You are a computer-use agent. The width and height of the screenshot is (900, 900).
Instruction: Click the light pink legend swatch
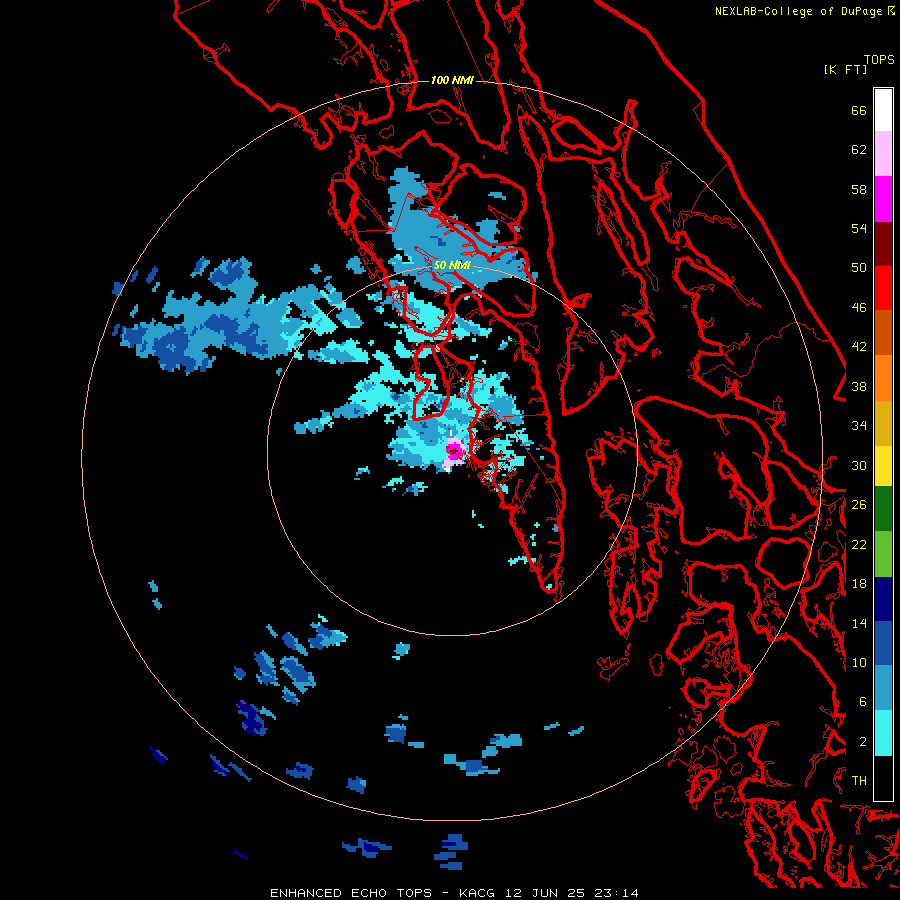[x=883, y=154]
